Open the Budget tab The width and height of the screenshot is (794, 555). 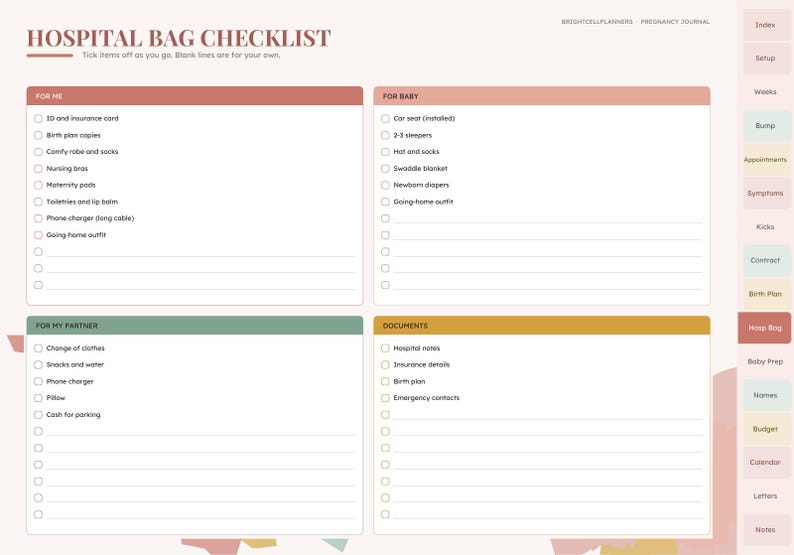(766, 429)
